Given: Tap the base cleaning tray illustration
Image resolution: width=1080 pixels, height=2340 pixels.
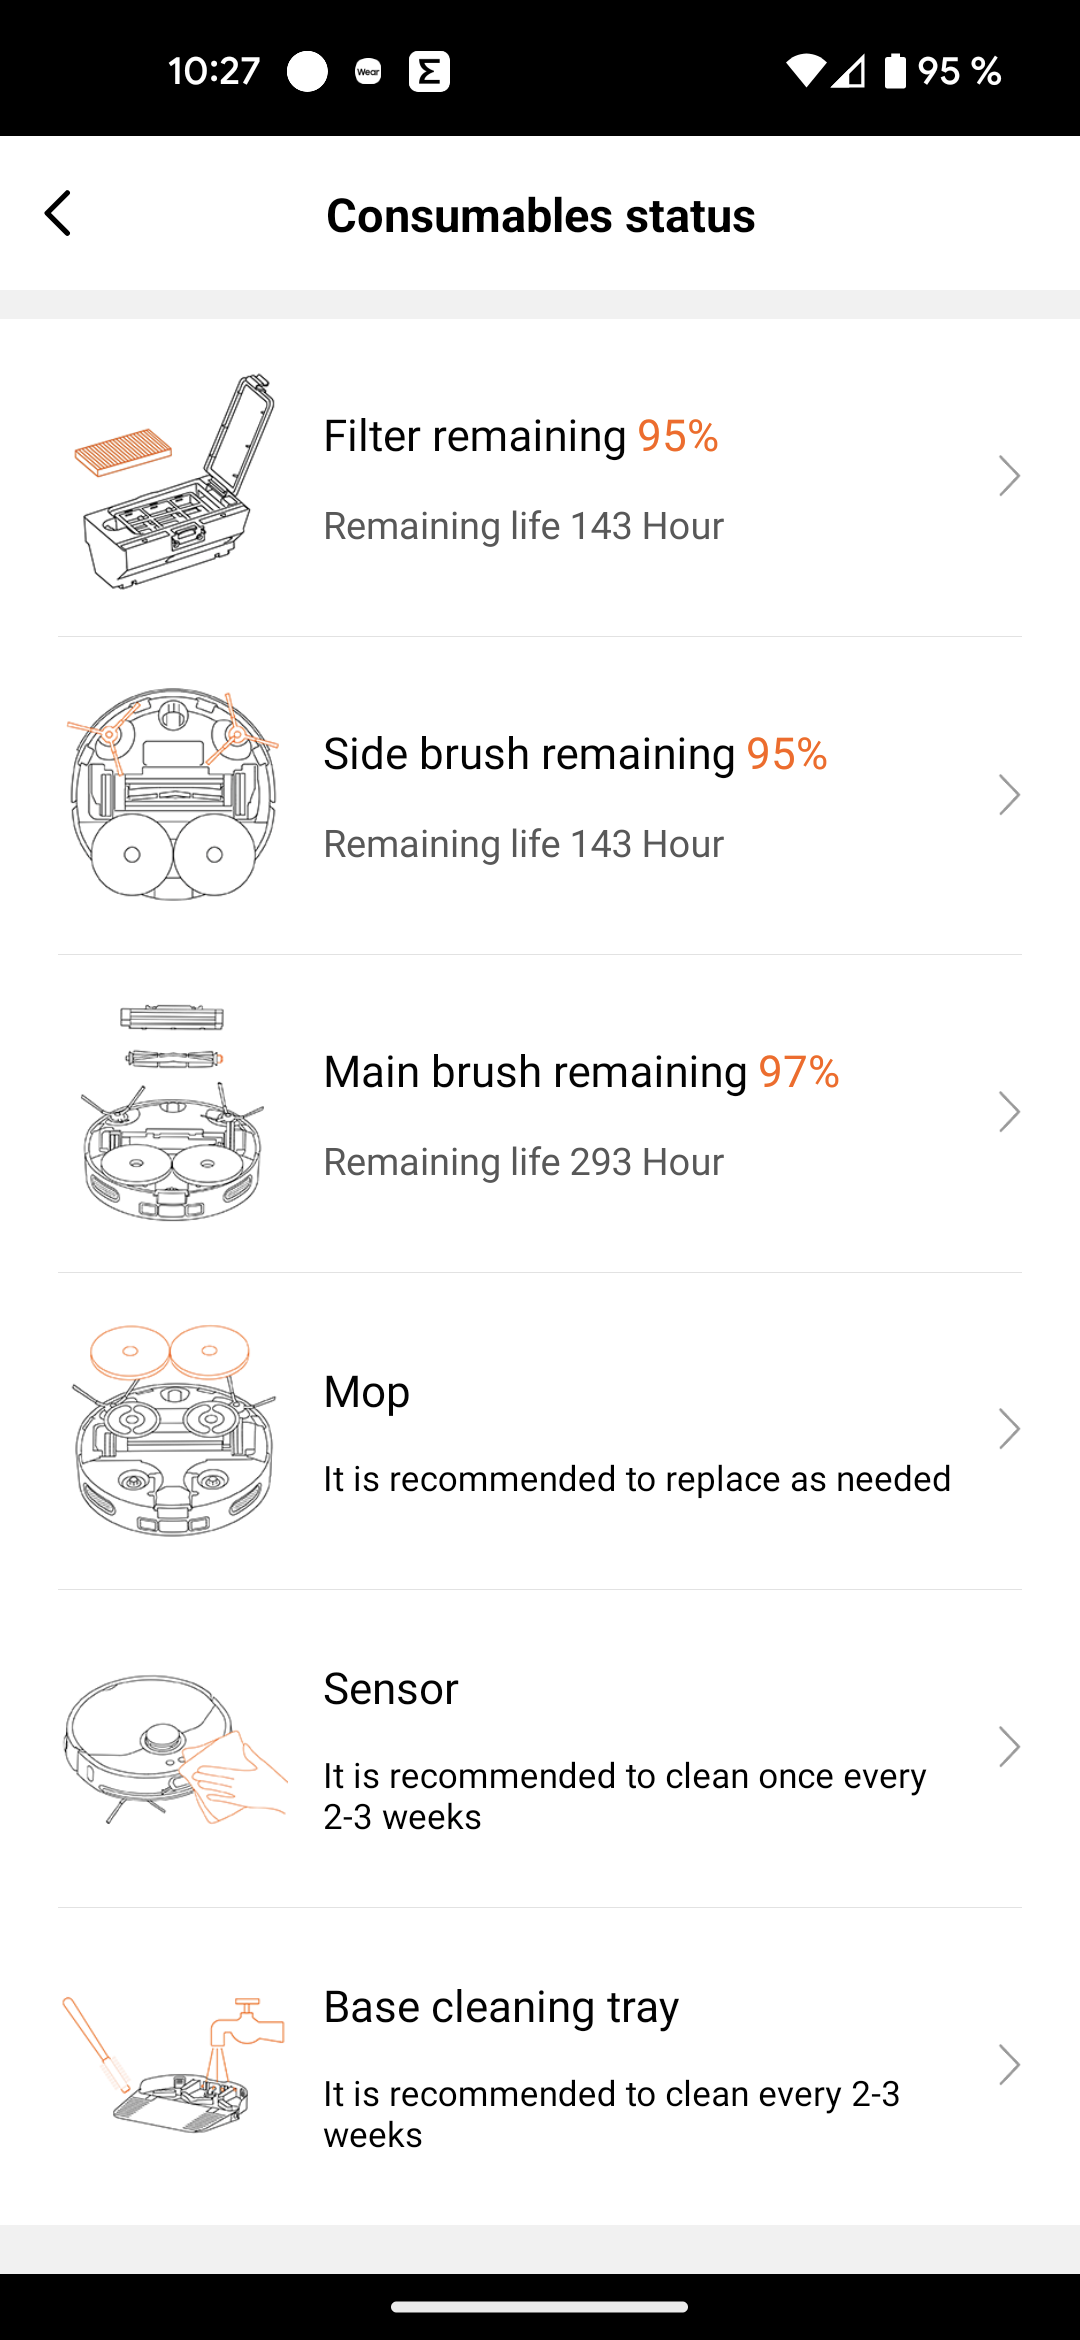Looking at the screenshot, I should tap(174, 2065).
